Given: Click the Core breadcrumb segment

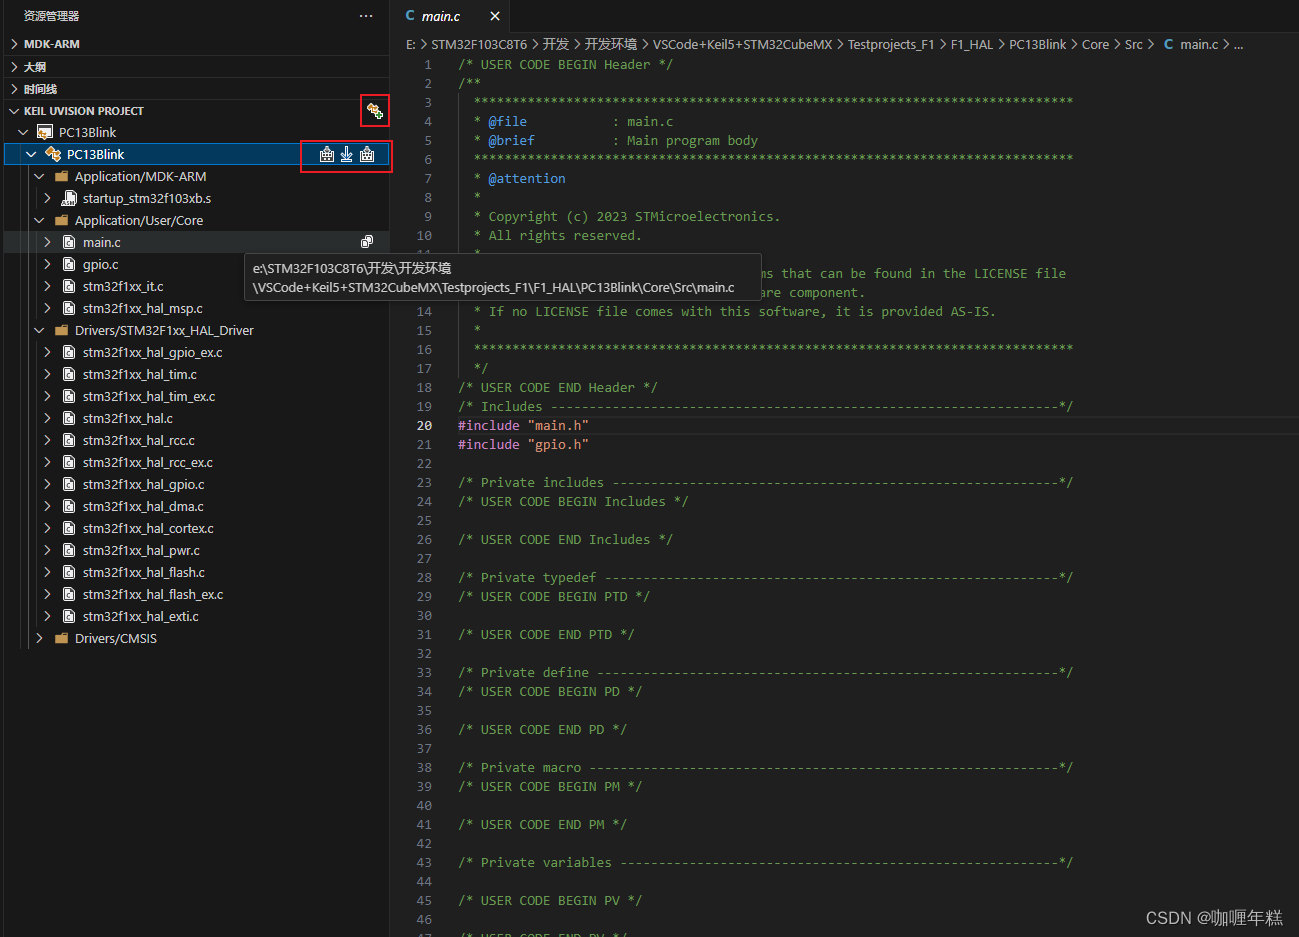Looking at the screenshot, I should (x=1095, y=44).
